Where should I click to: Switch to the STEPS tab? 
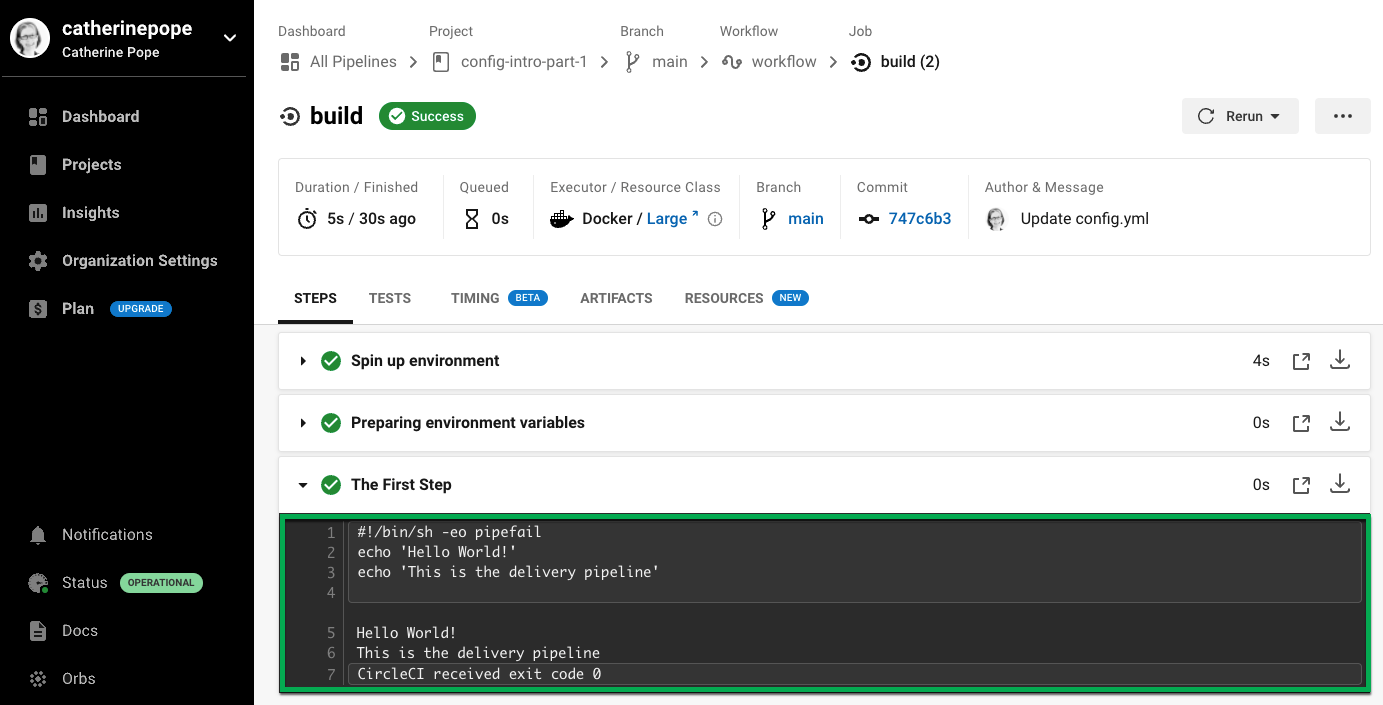(x=315, y=298)
